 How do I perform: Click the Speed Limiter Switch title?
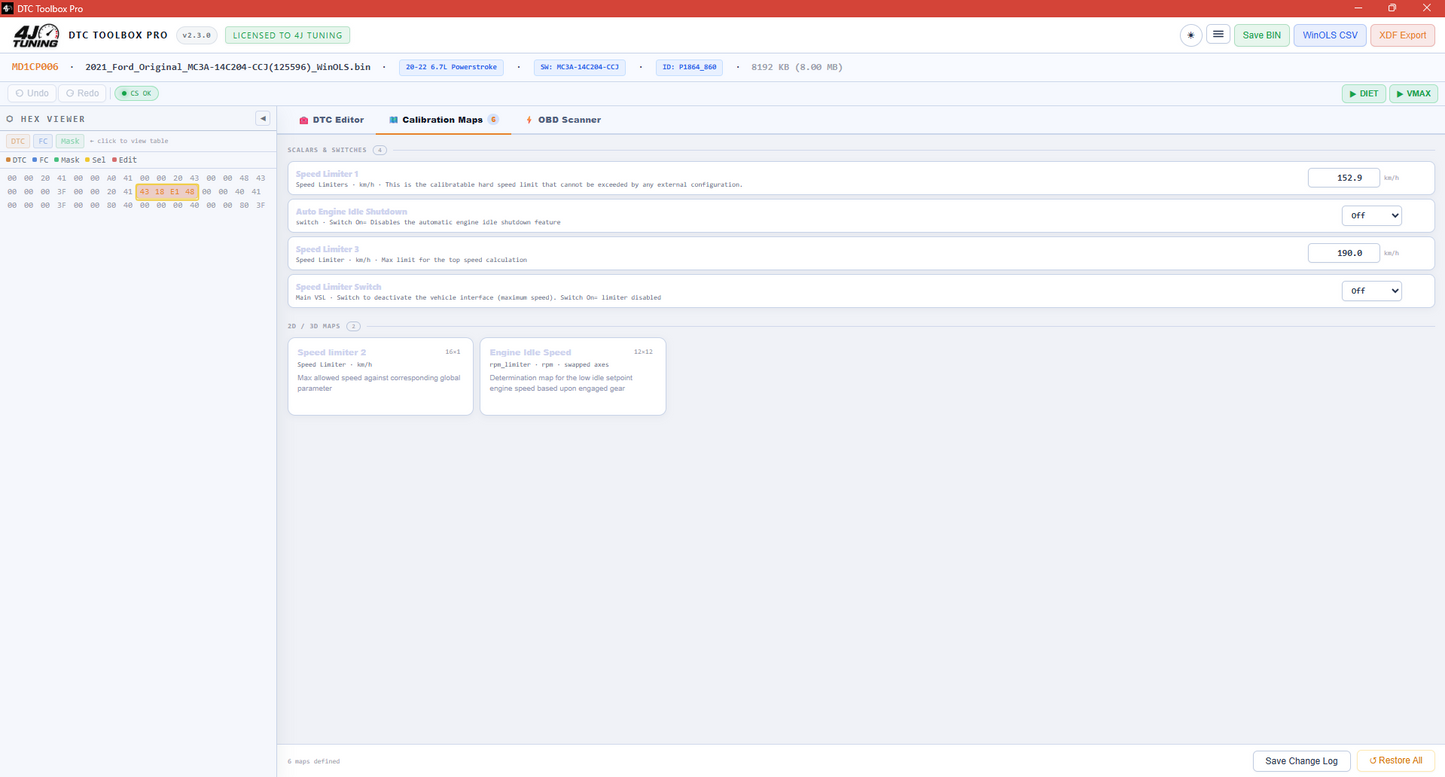[x=338, y=287]
